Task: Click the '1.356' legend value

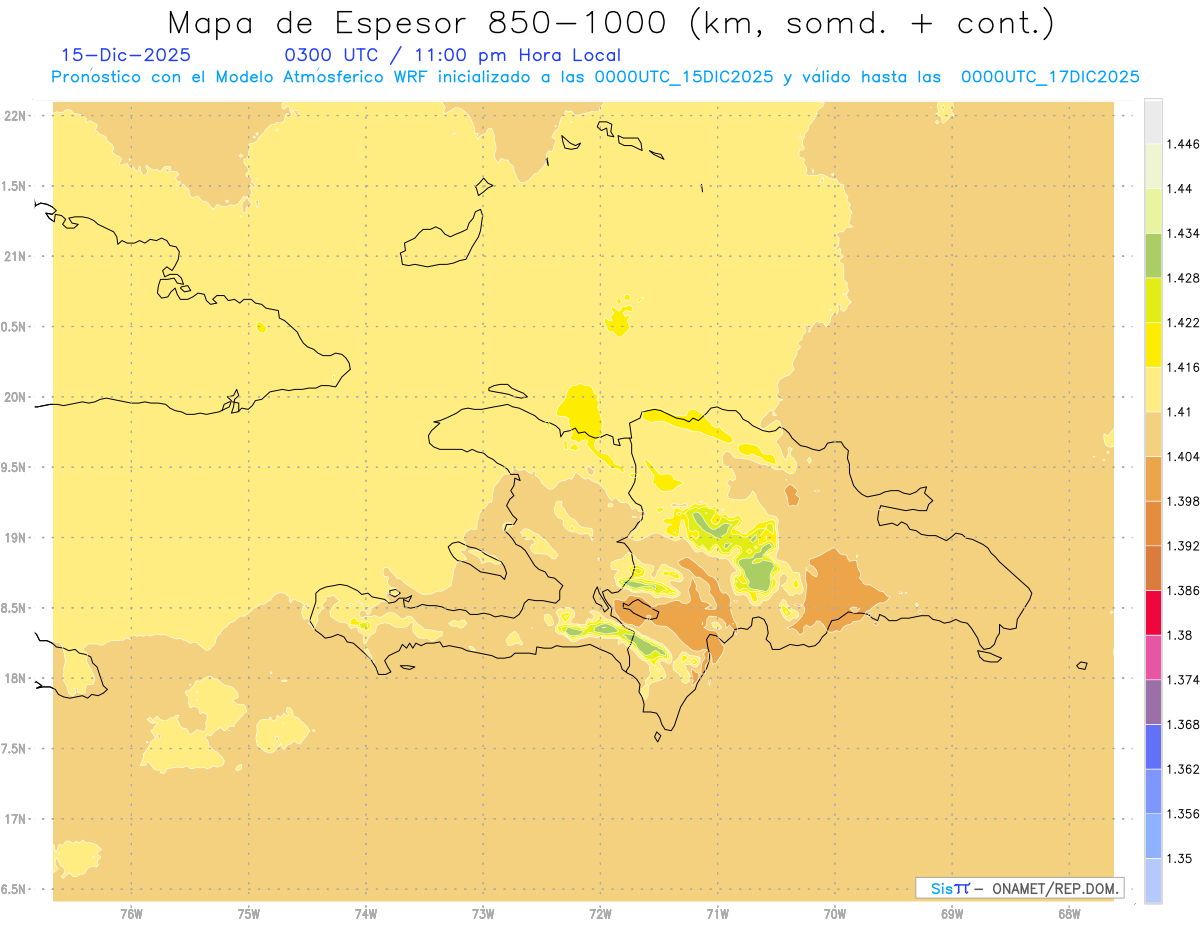Action: pos(1183,814)
